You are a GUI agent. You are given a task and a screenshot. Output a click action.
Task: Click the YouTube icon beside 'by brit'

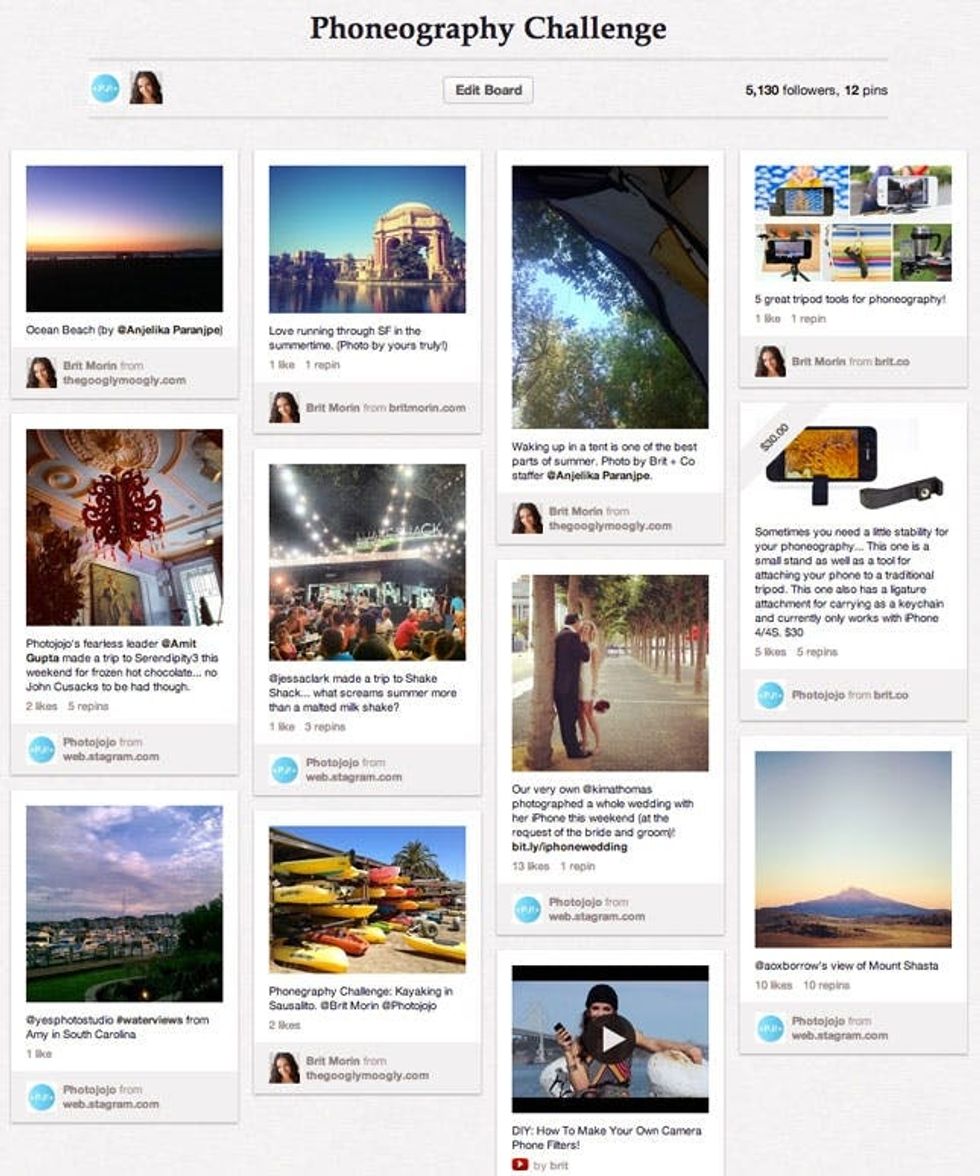(x=520, y=1165)
